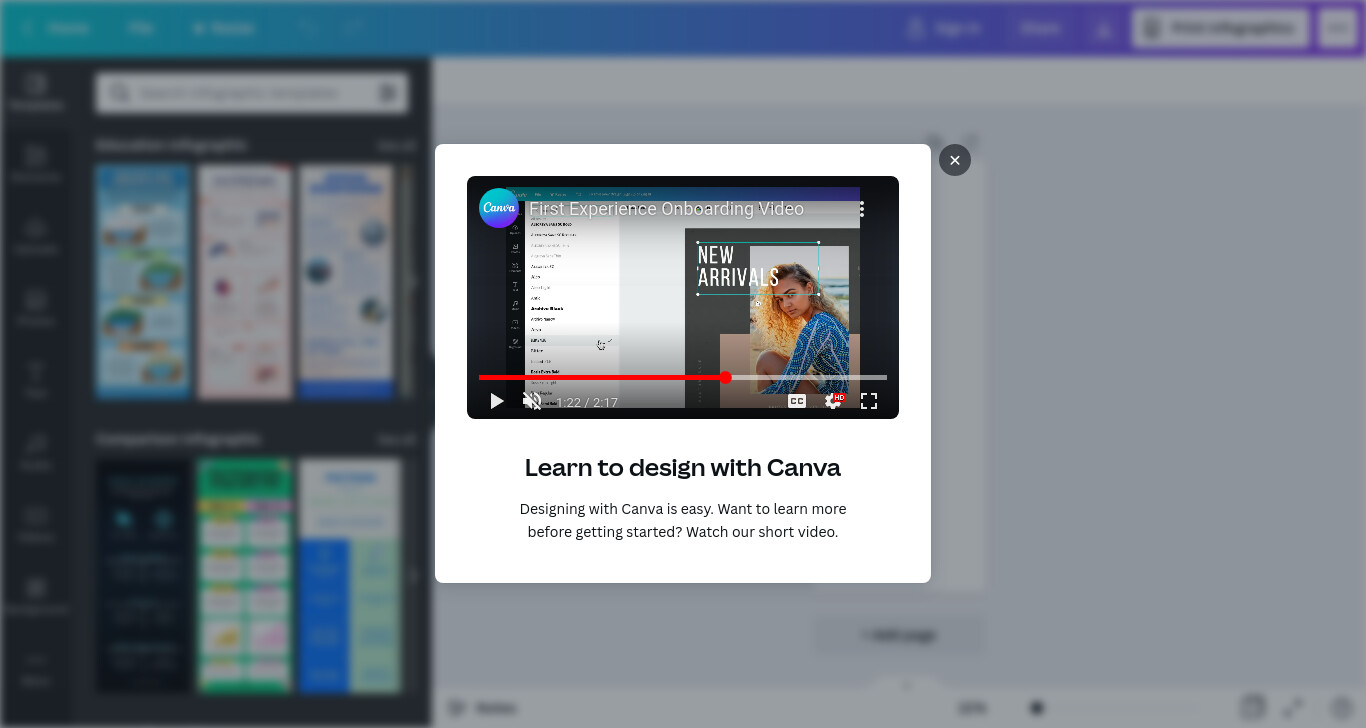Open the Background sidebar panel

(36, 596)
